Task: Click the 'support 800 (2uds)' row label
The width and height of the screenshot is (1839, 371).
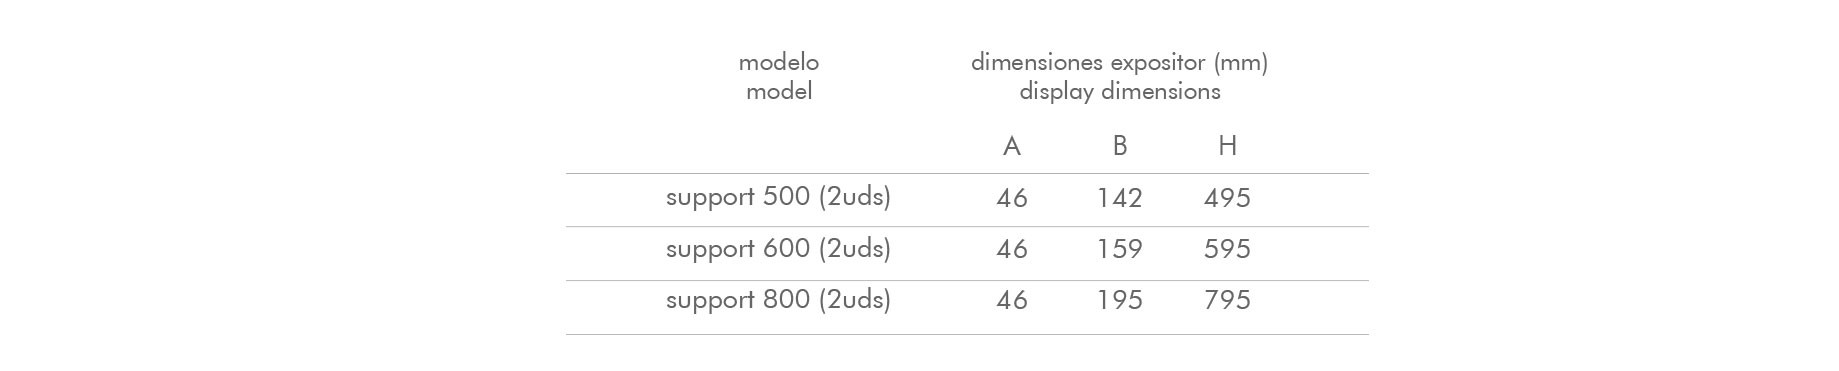Action: 778,300
